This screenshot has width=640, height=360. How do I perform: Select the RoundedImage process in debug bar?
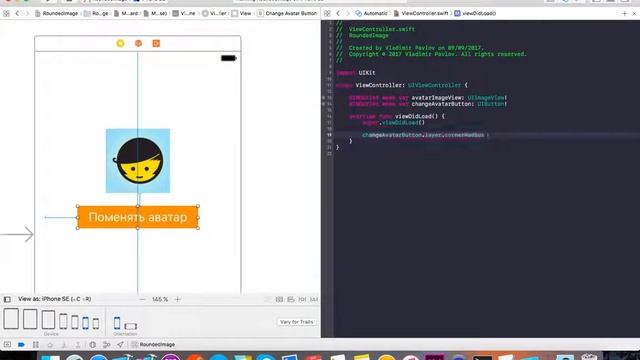point(153,345)
